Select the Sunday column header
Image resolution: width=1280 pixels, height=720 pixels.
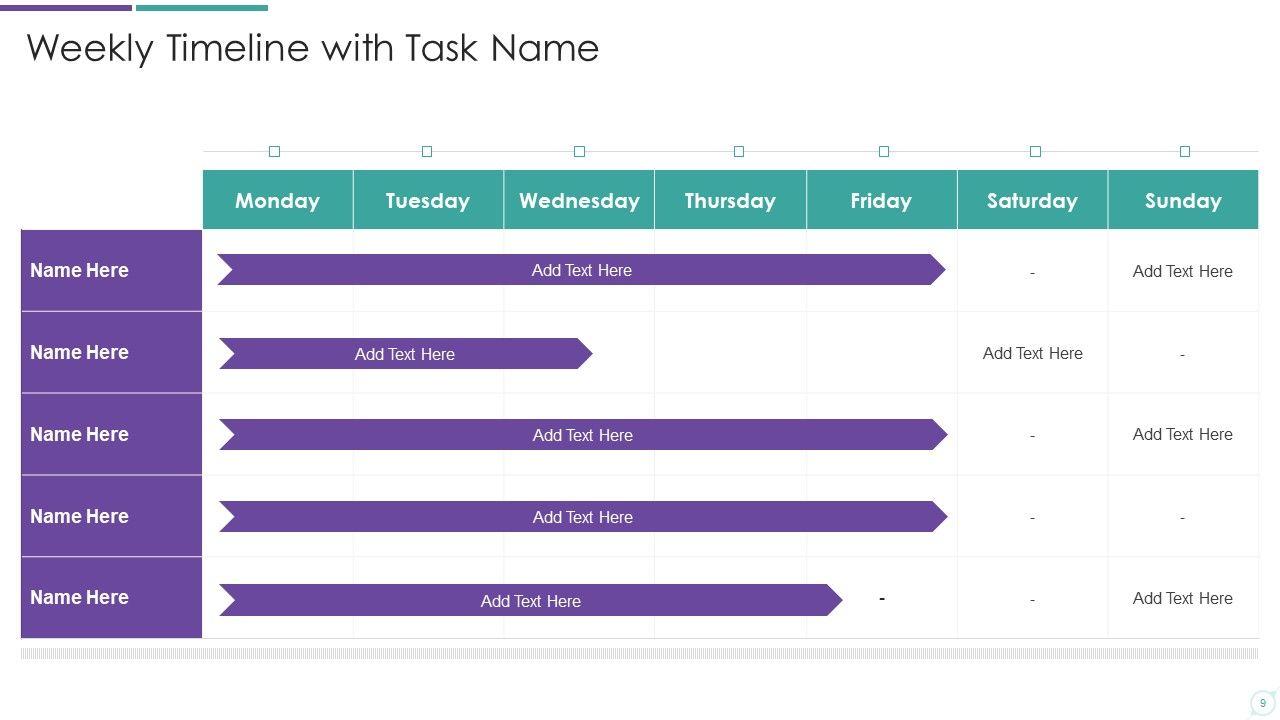coord(1183,200)
